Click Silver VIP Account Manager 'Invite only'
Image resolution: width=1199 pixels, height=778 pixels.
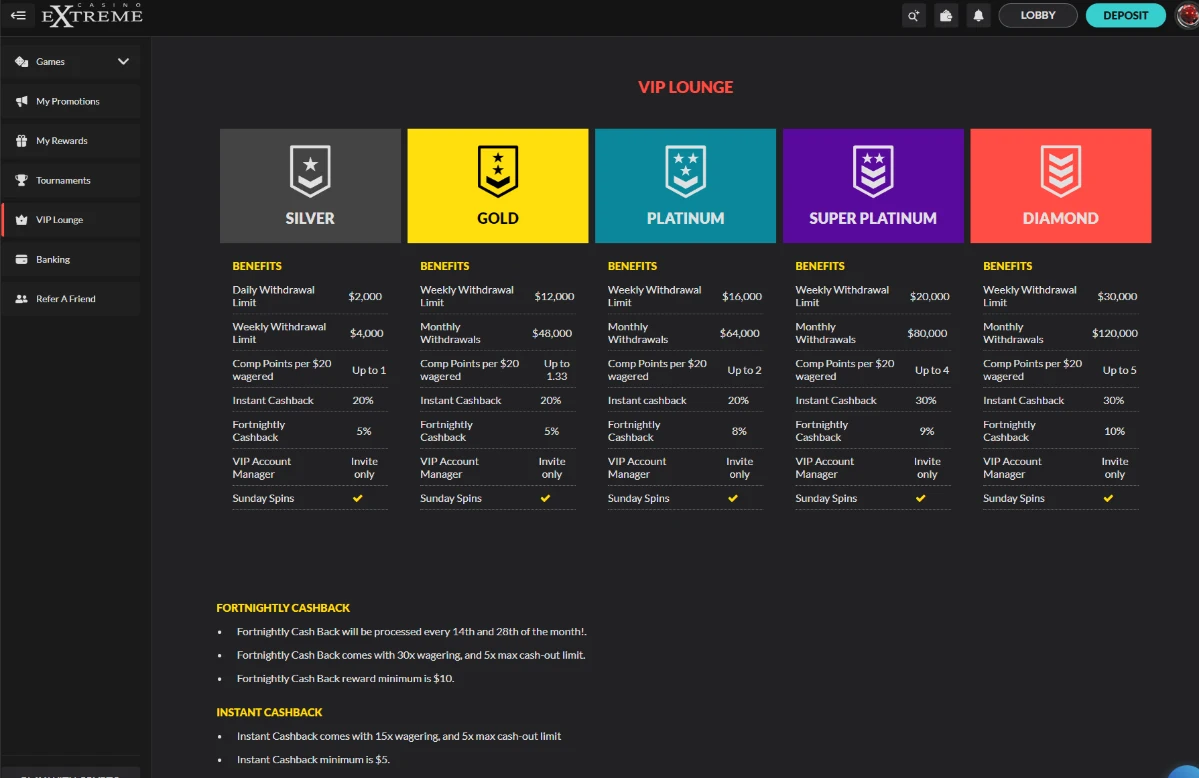pos(364,468)
